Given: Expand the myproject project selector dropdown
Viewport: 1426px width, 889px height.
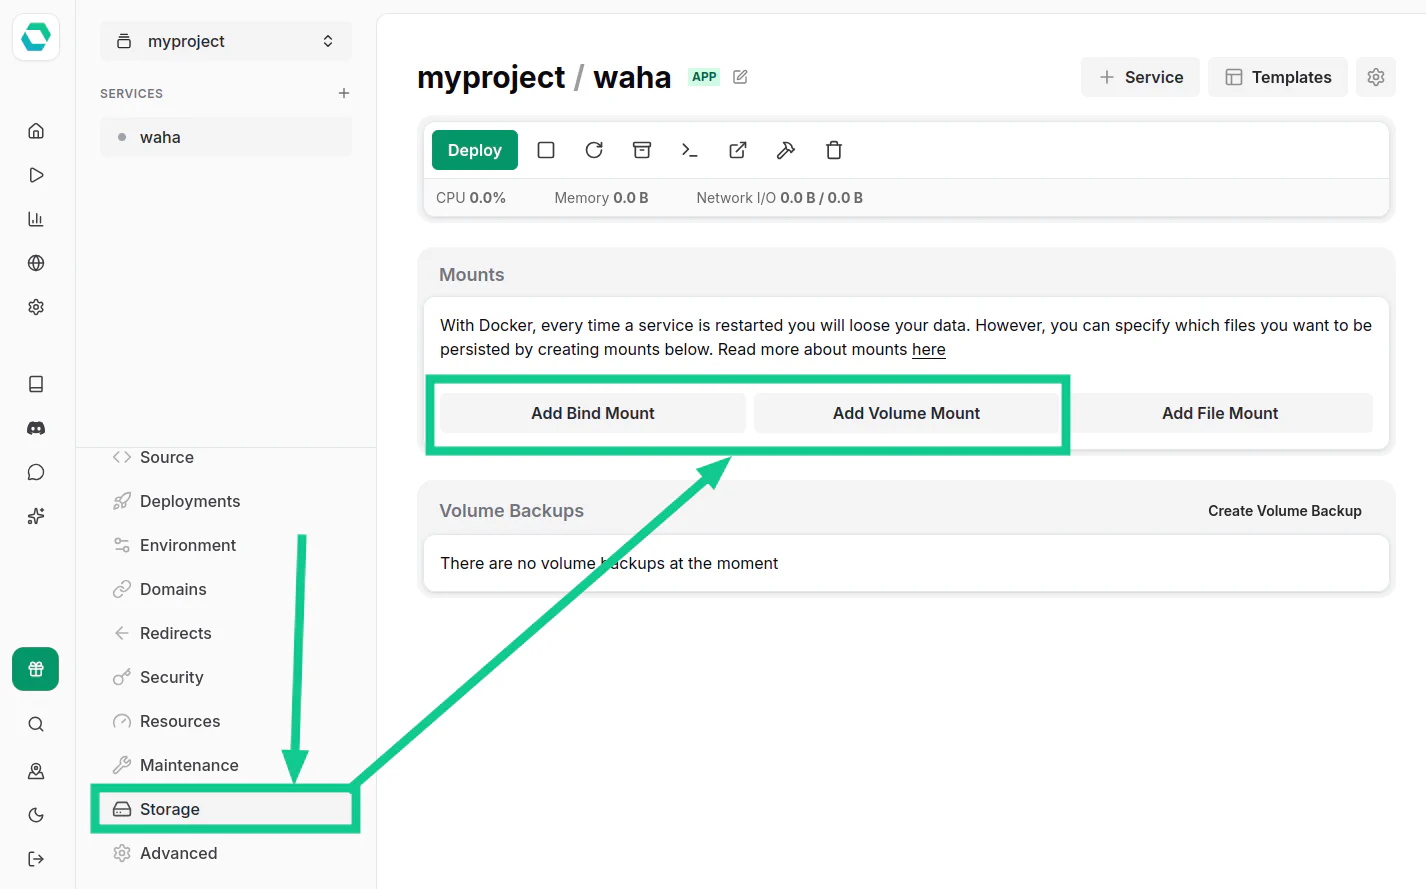Looking at the screenshot, I should (x=226, y=41).
